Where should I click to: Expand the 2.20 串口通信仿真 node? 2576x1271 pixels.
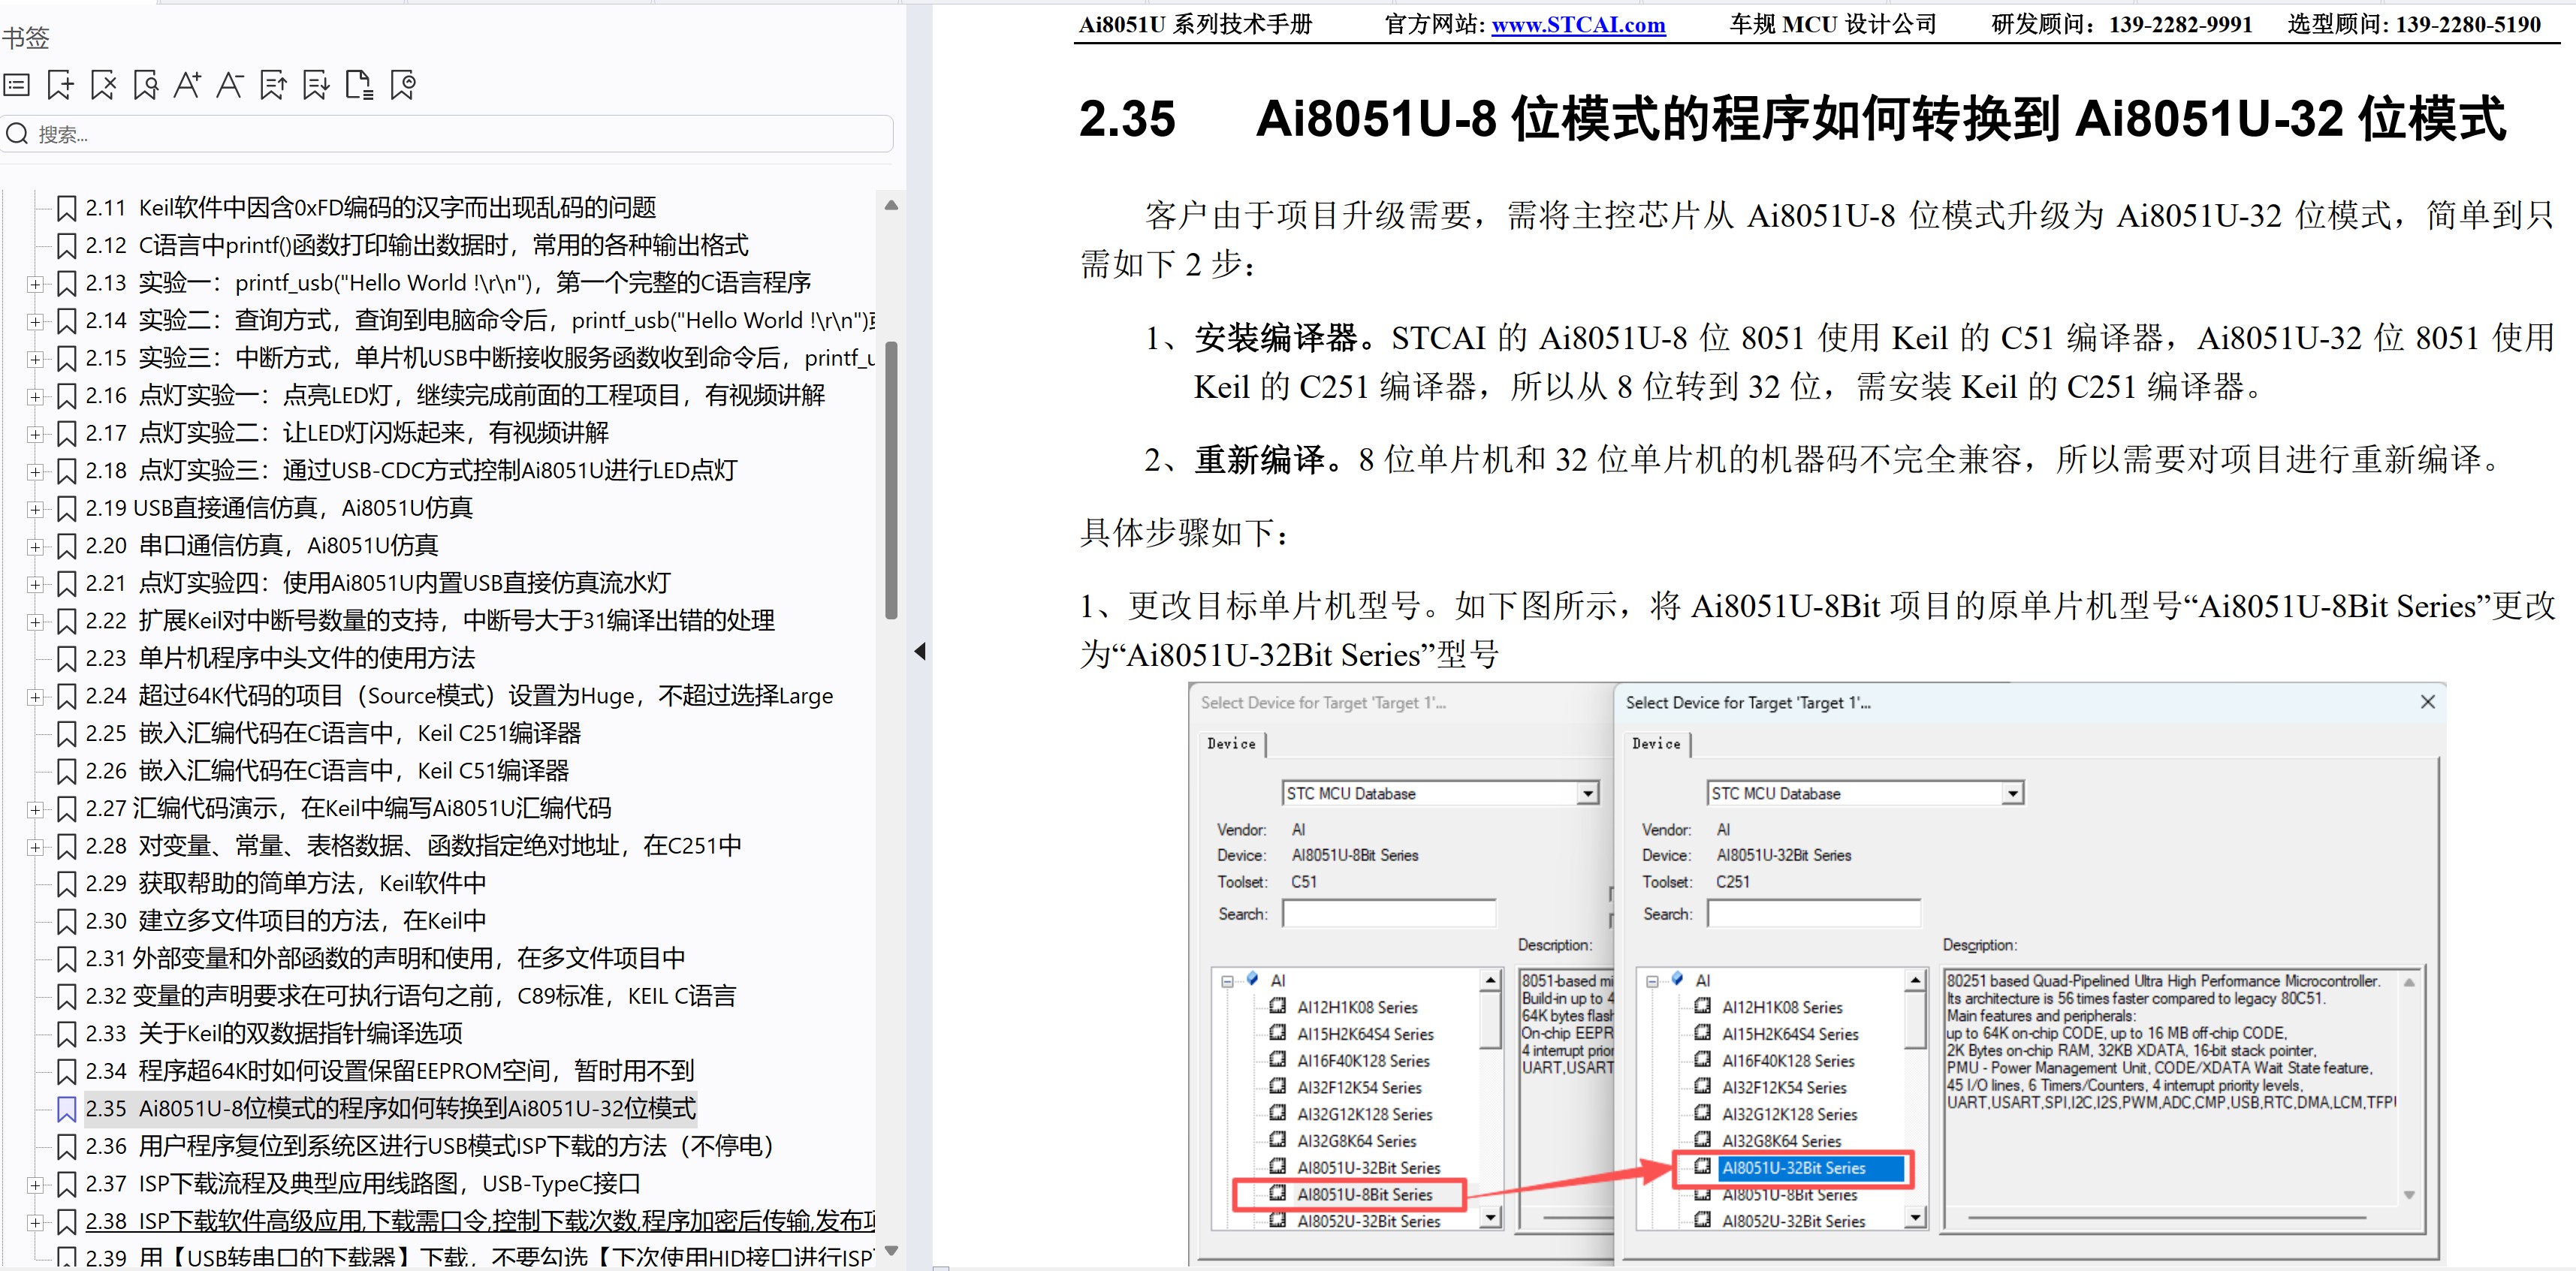[x=36, y=546]
